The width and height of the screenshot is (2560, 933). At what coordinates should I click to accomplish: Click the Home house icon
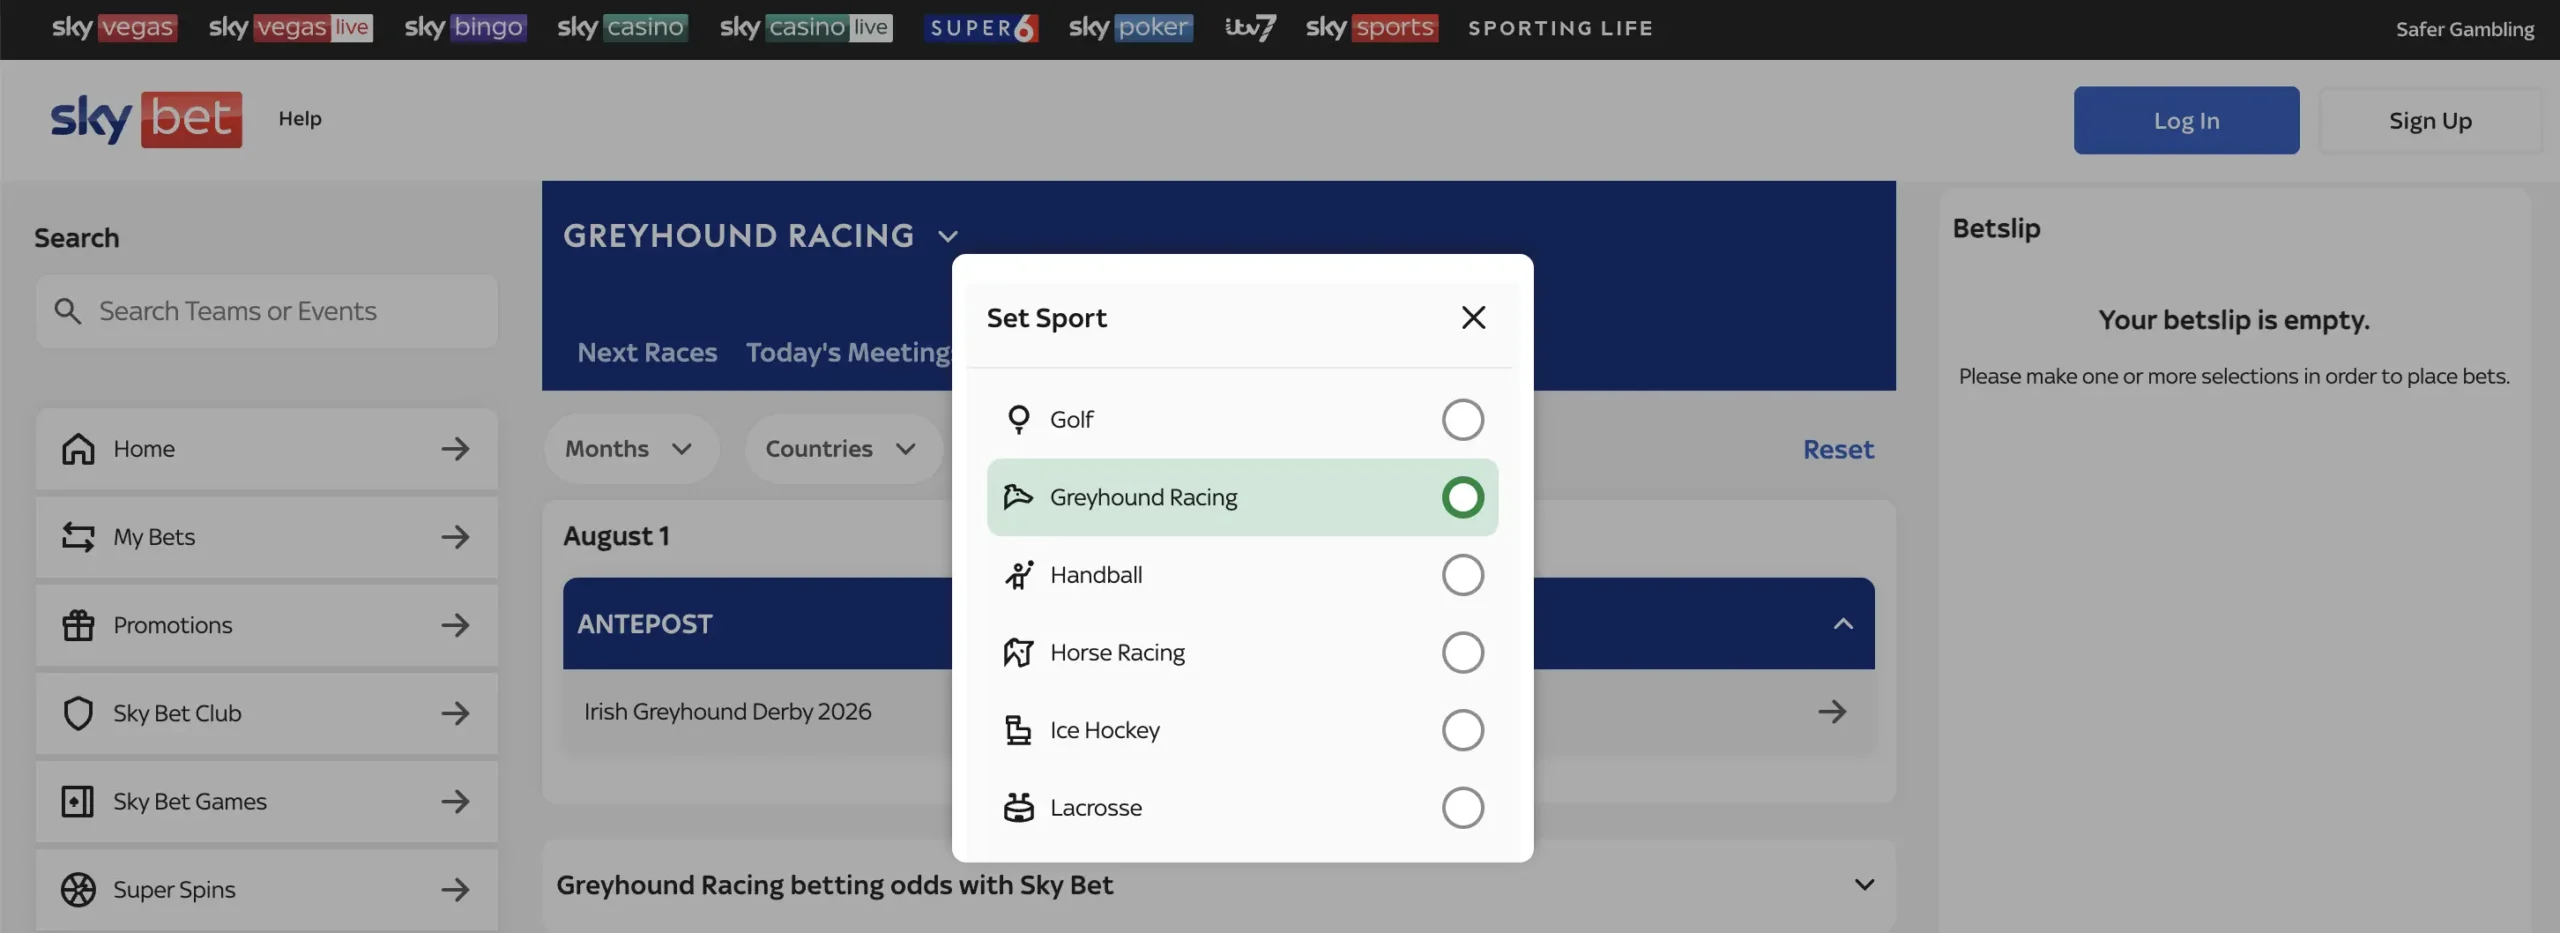(78, 449)
